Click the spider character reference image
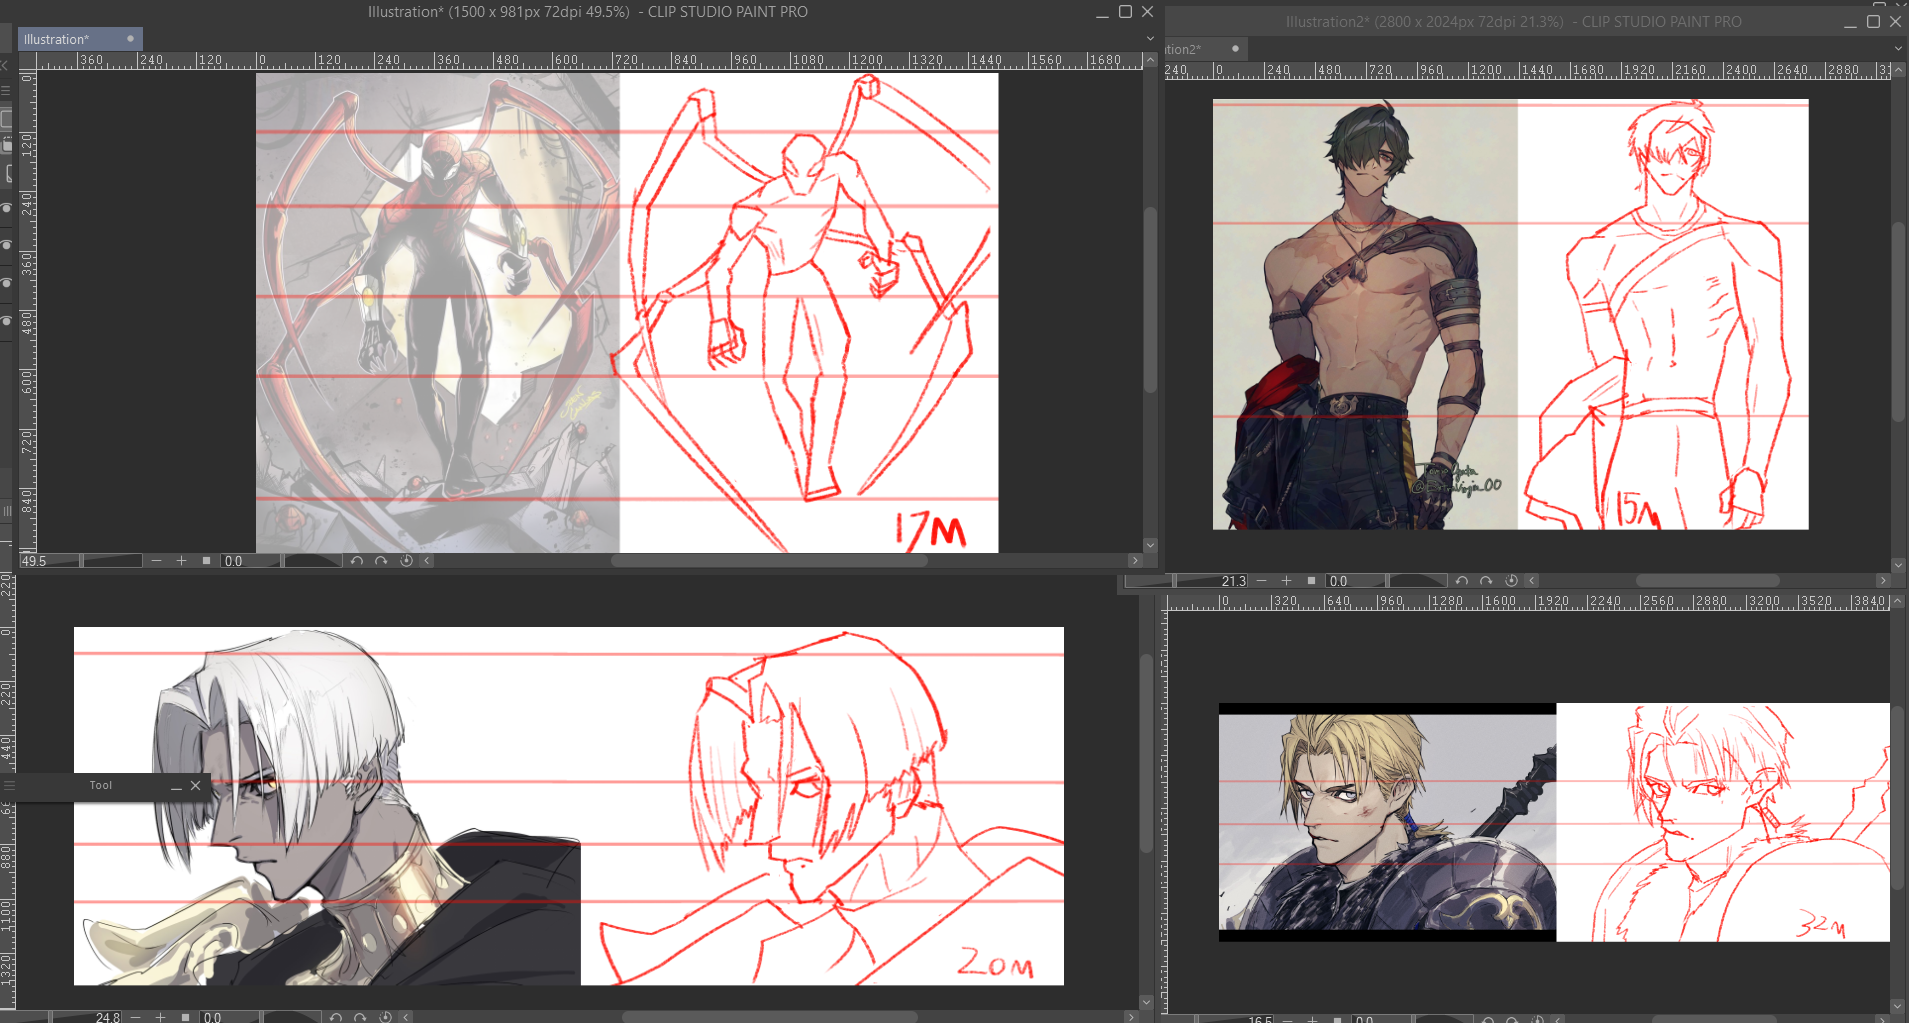1909x1023 pixels. [x=438, y=313]
